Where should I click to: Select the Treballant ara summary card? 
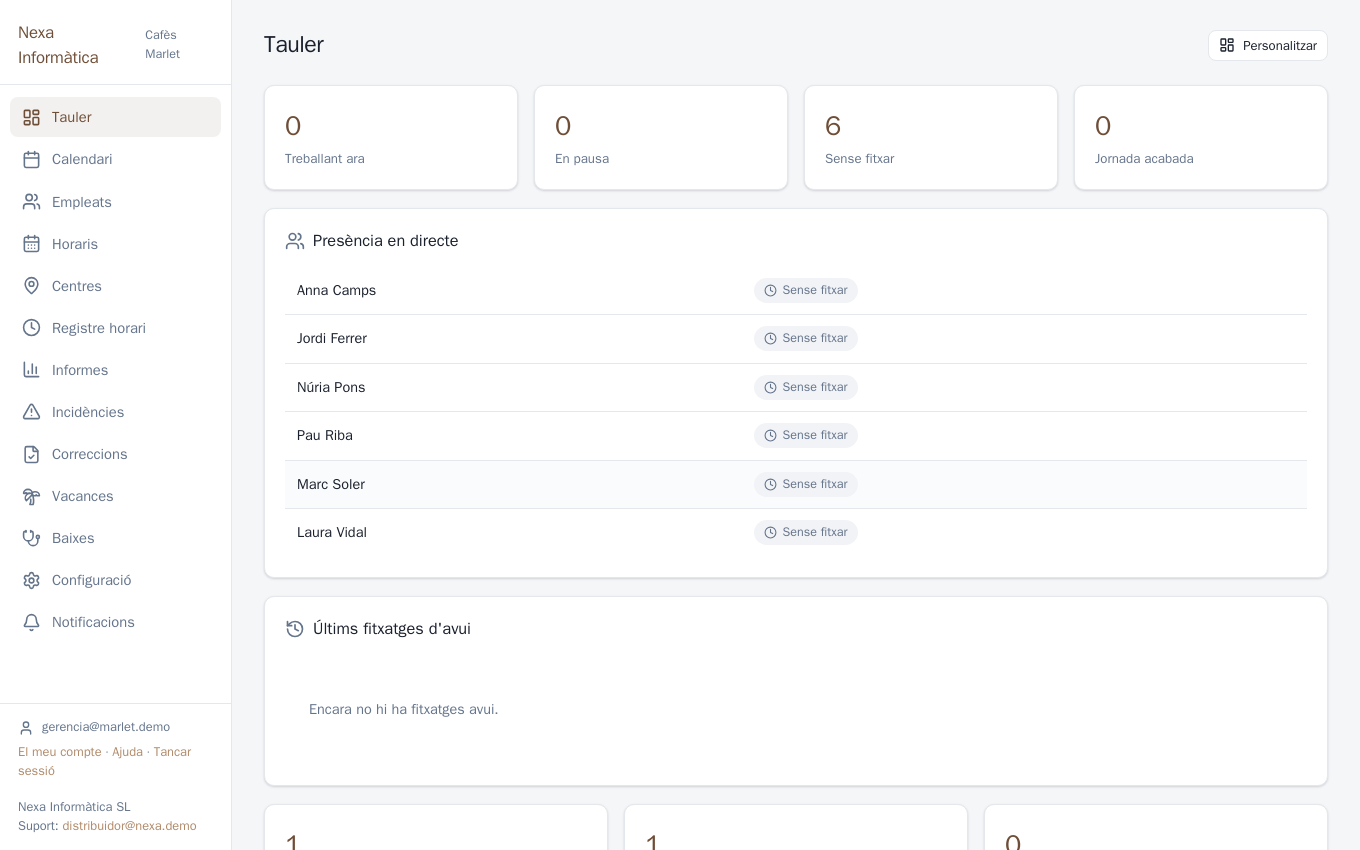[x=391, y=138]
